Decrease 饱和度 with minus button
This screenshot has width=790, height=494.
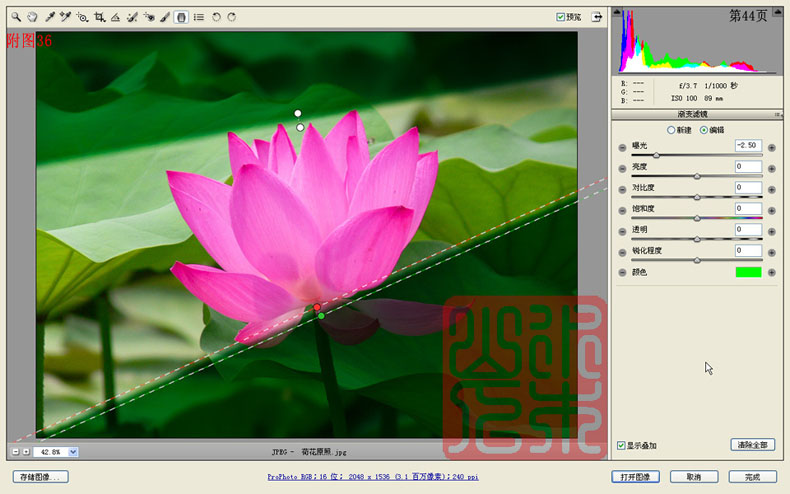point(622,211)
